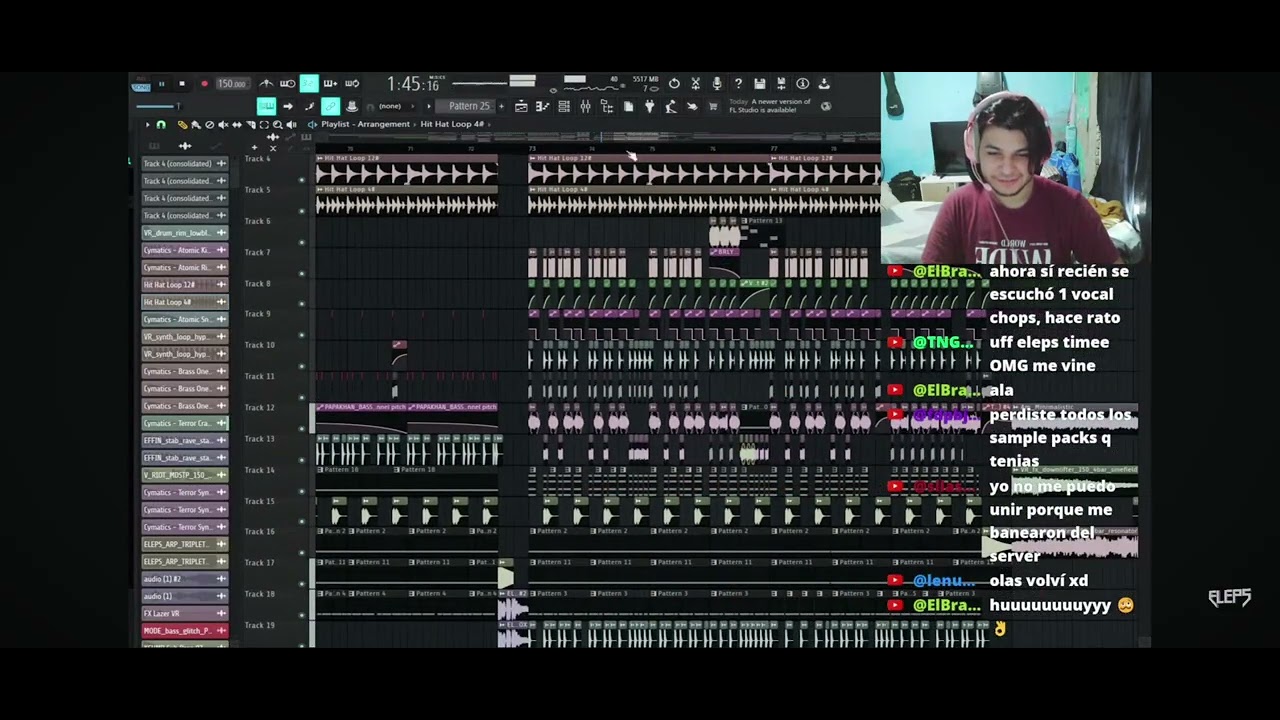Toggle note/clip grouping link icon
This screenshot has height=720, width=1280.
click(330, 106)
